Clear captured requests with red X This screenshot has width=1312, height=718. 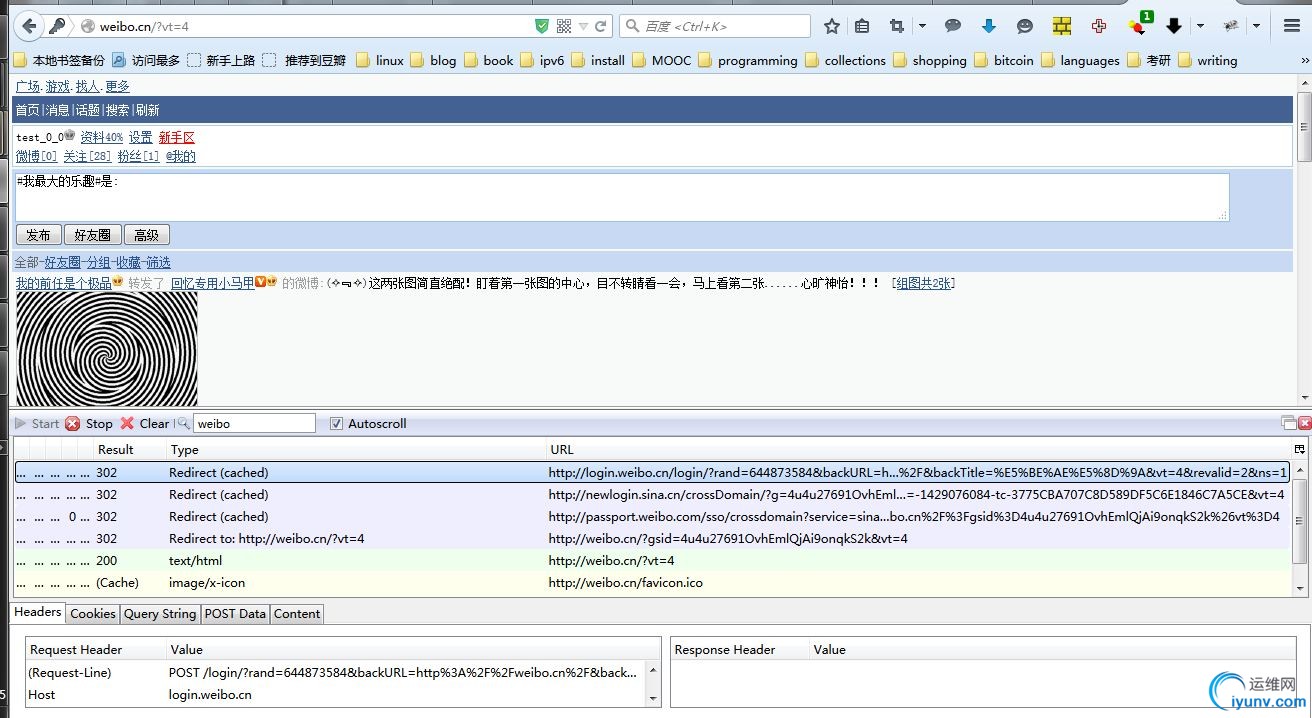click(127, 424)
